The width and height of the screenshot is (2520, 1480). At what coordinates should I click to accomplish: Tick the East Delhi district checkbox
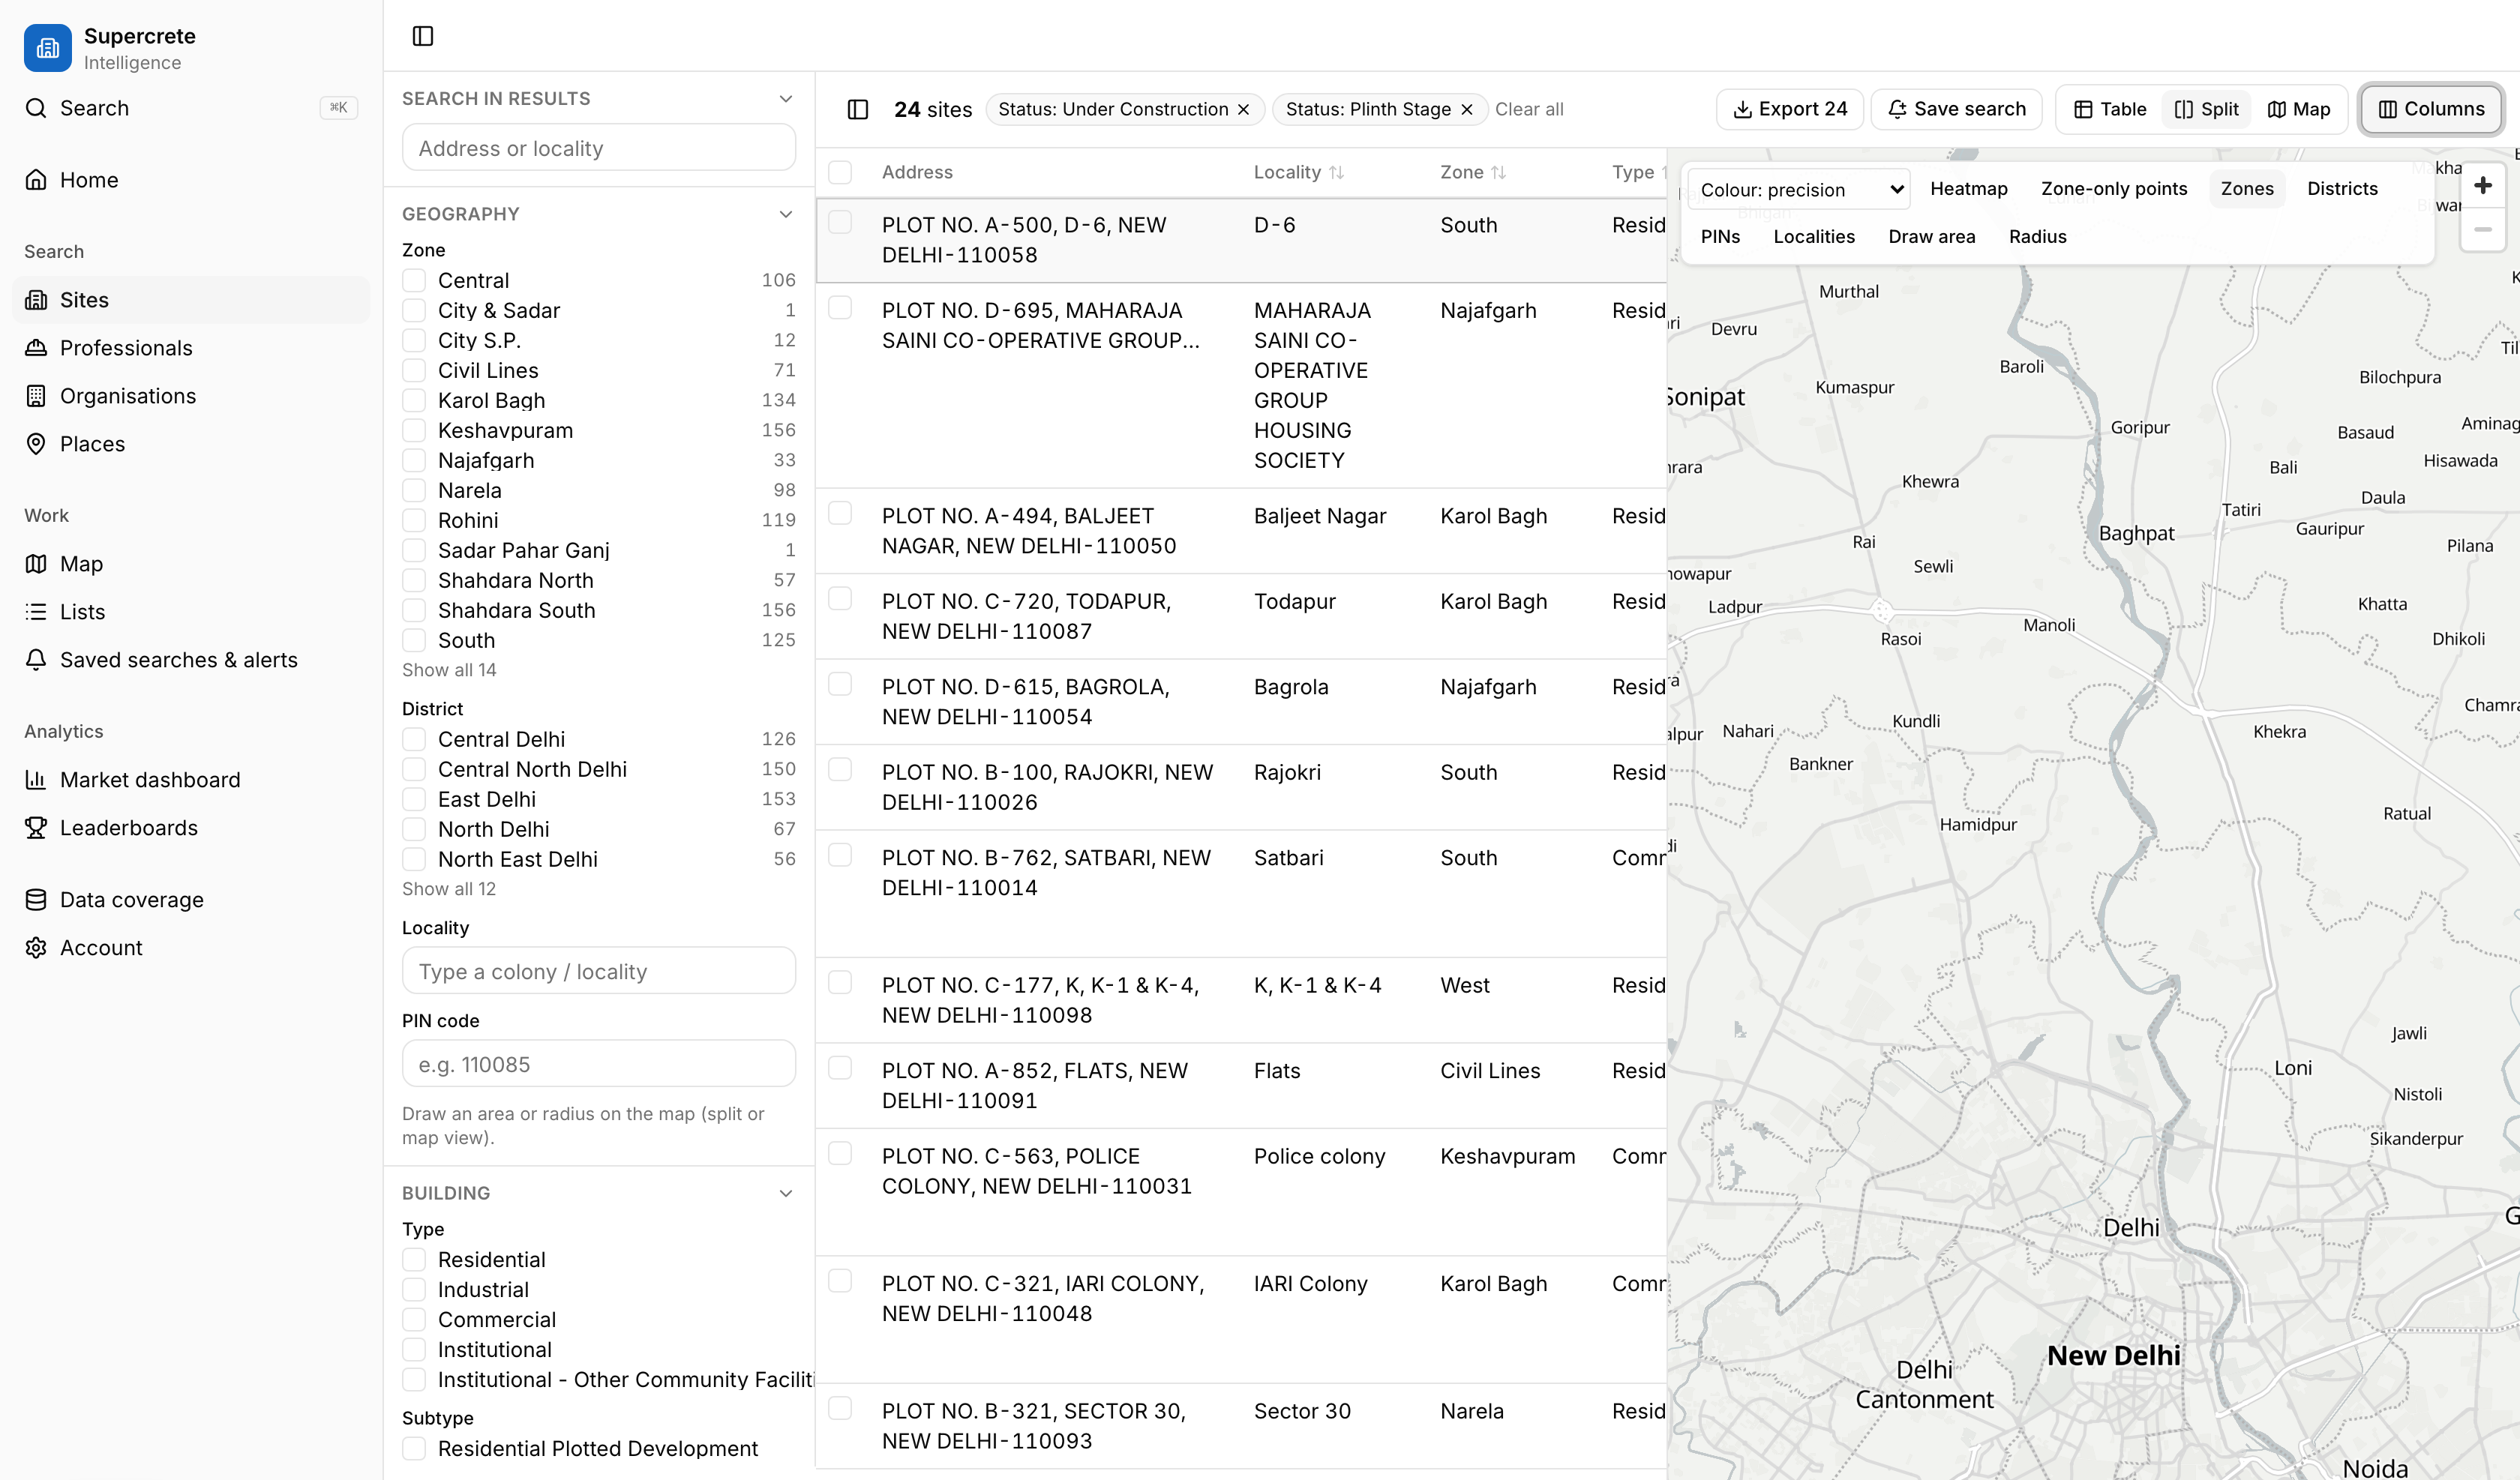(414, 799)
